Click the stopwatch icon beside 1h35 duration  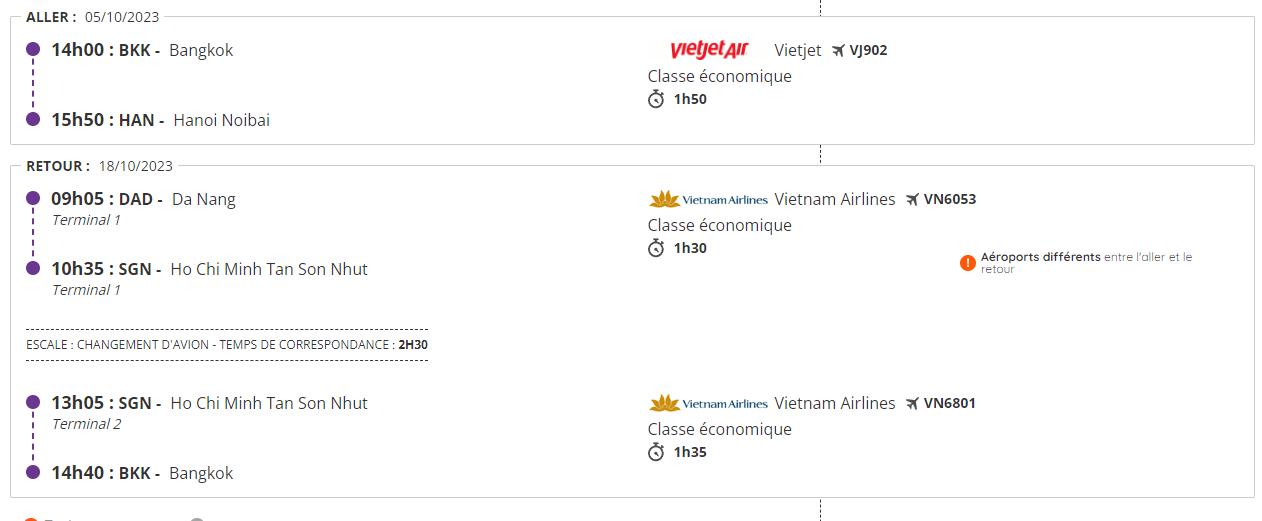pos(656,452)
